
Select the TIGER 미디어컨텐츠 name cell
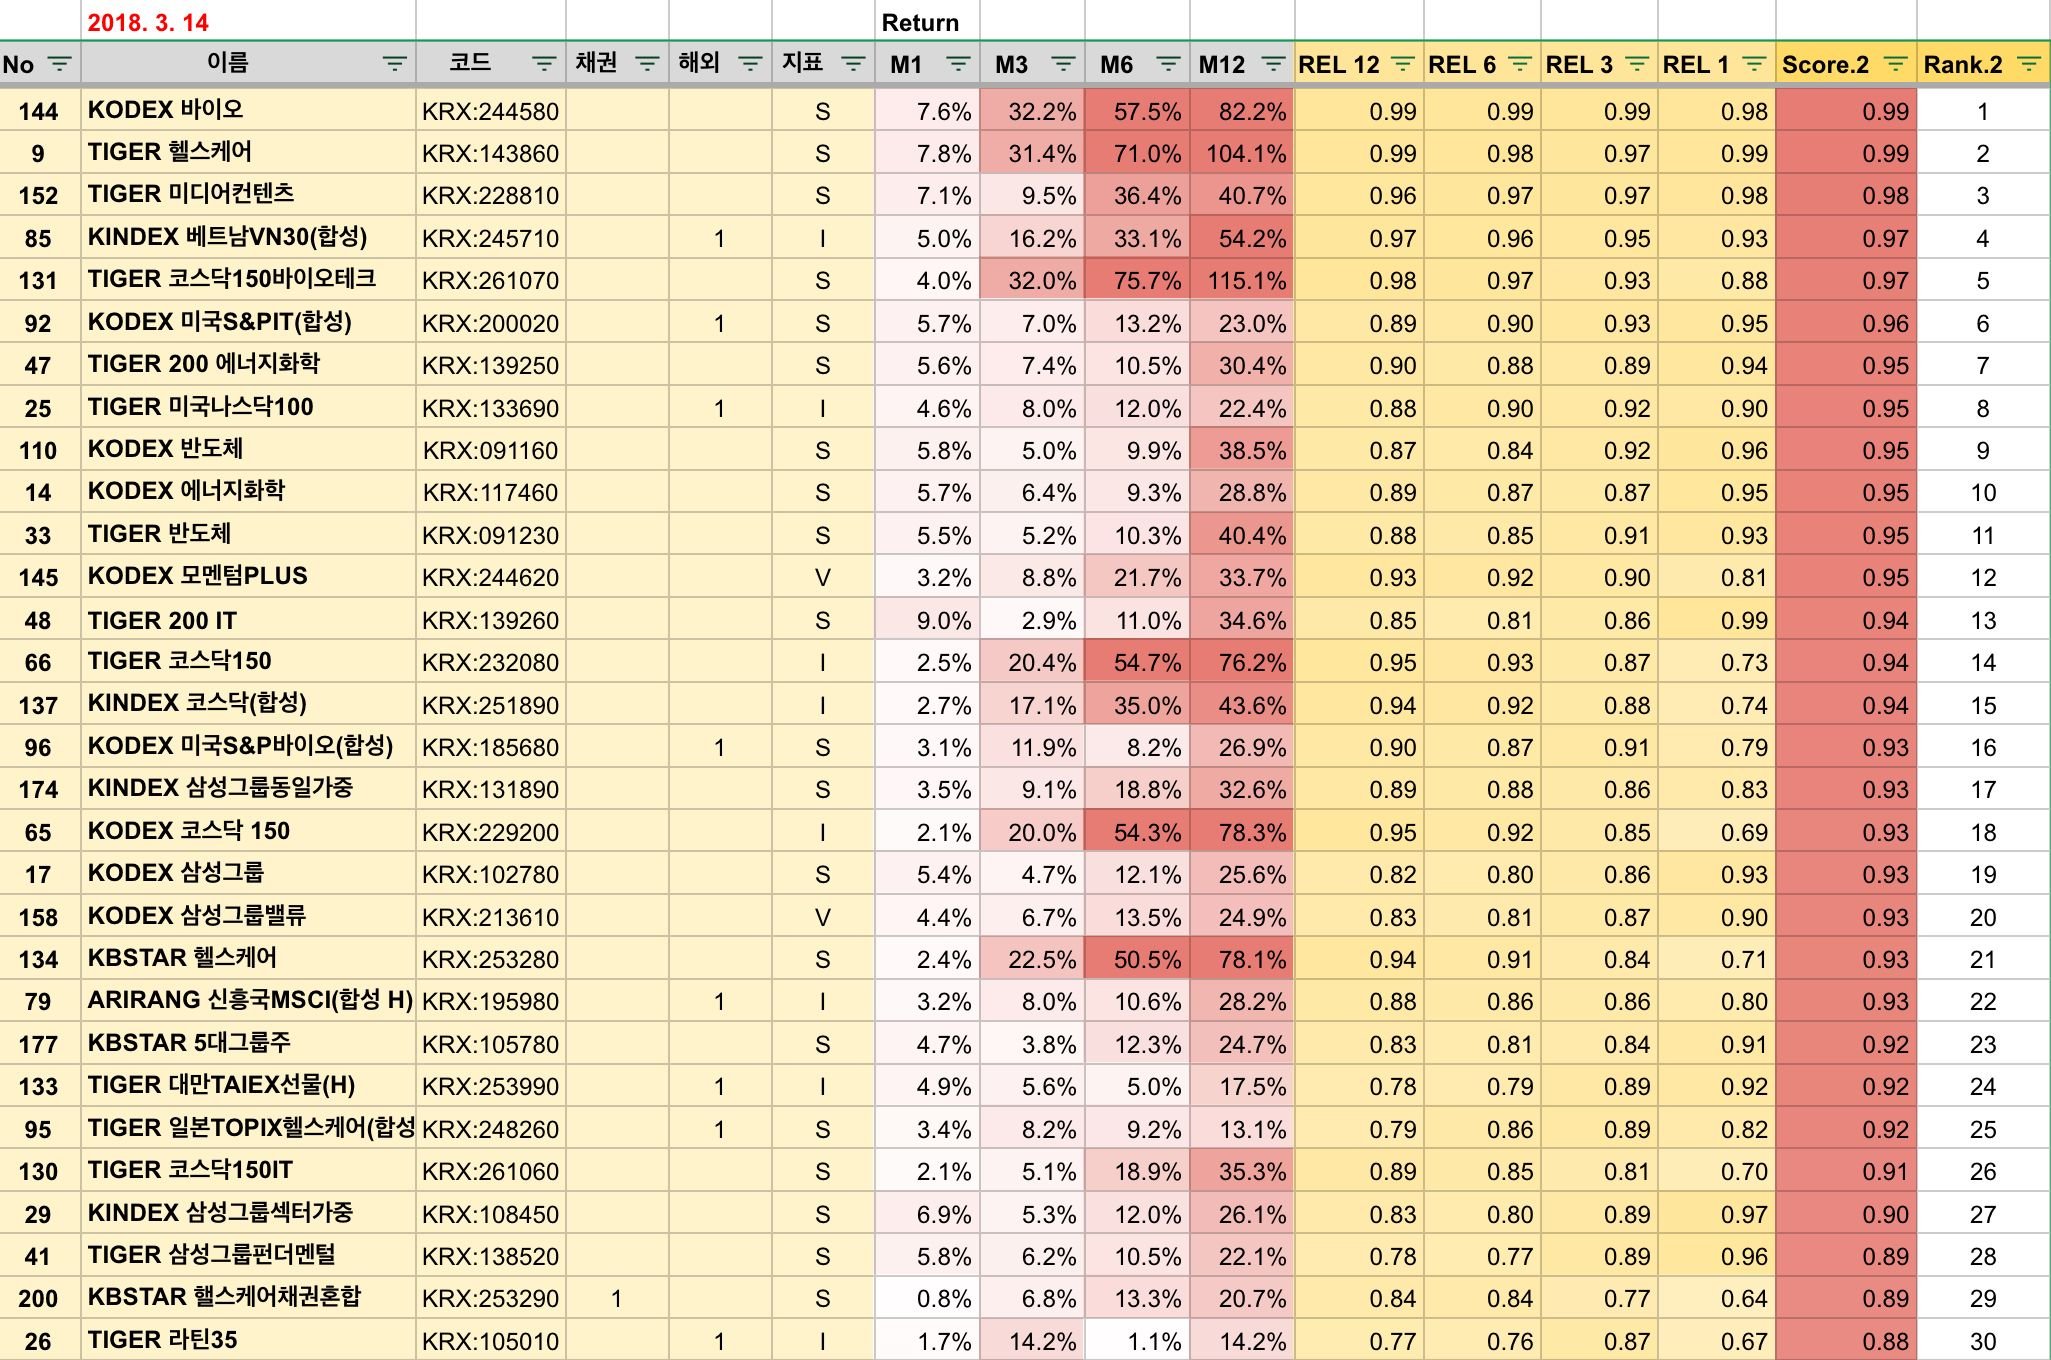click(x=248, y=195)
